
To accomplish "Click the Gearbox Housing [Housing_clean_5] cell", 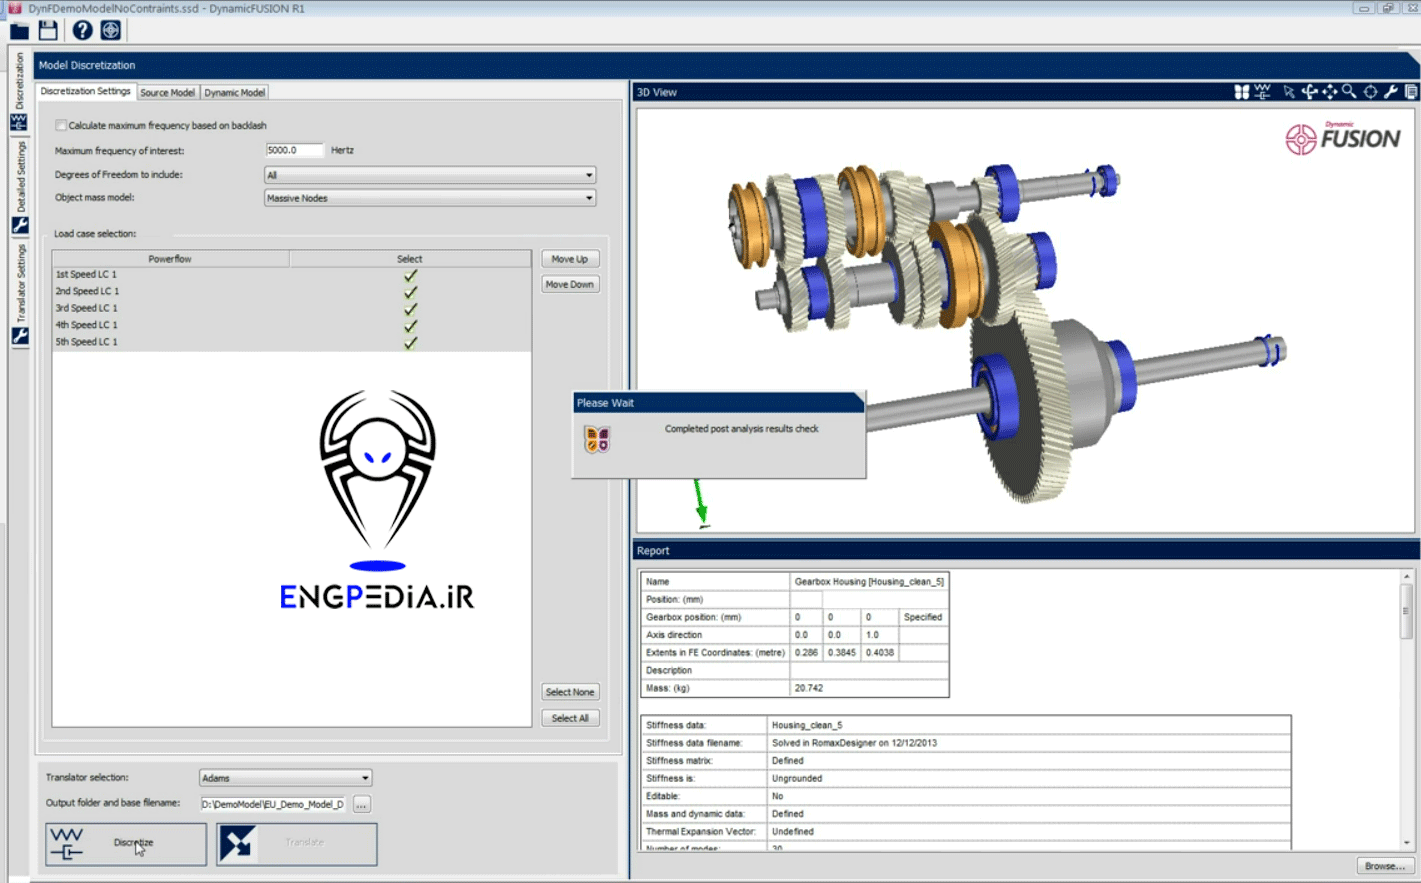I will (869, 581).
